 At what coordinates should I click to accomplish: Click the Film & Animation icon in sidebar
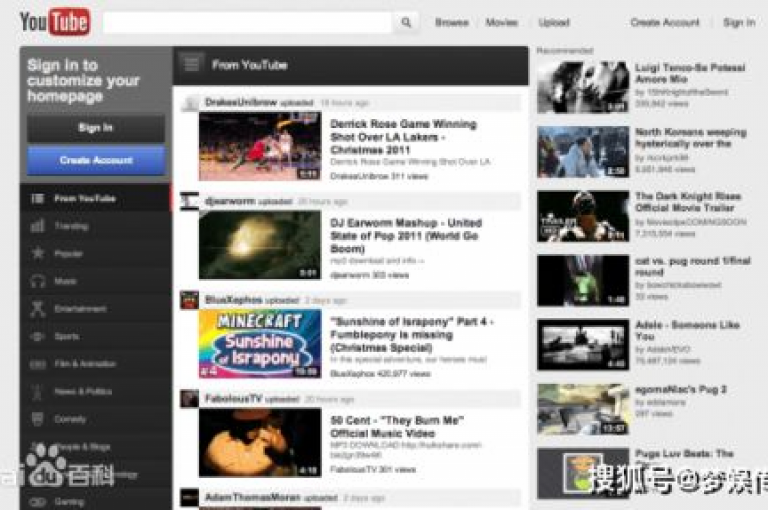pyautogui.click(x=38, y=364)
